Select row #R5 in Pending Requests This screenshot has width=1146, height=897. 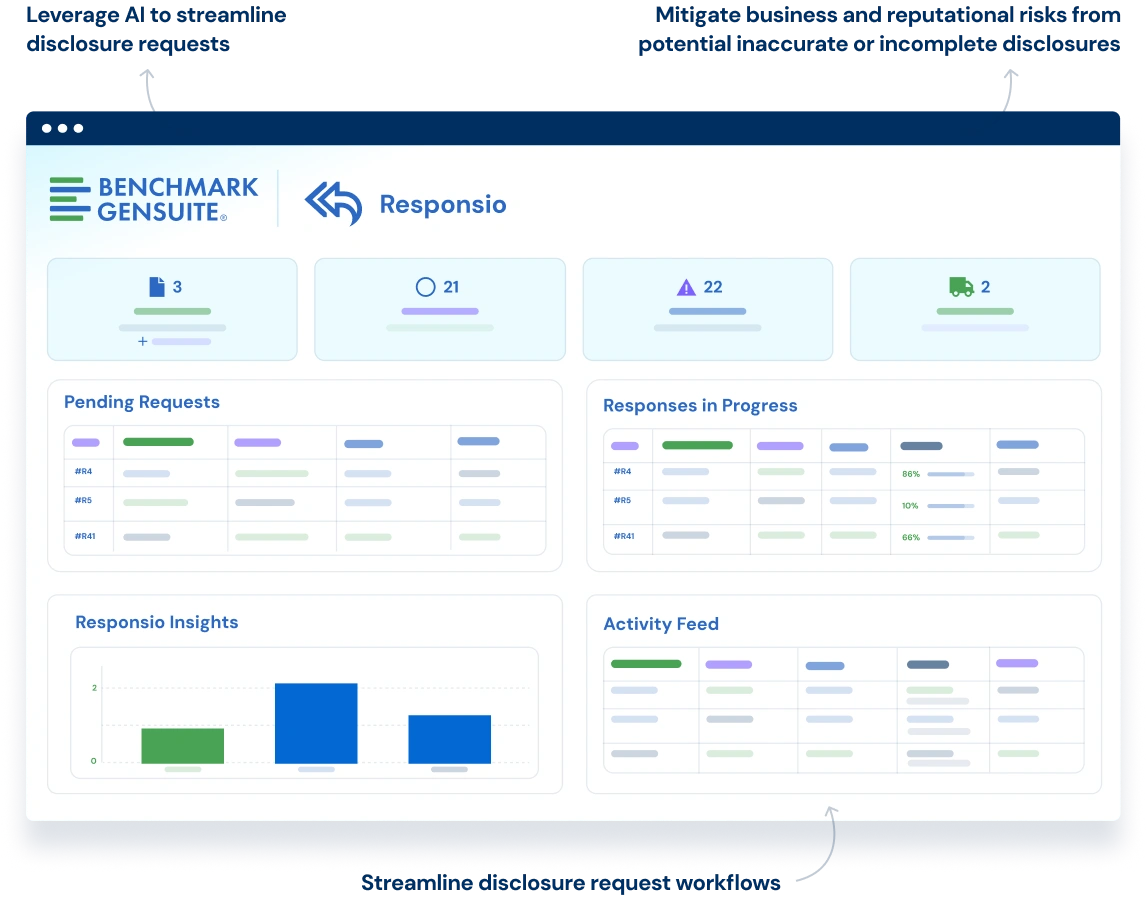pyautogui.click(x=305, y=504)
